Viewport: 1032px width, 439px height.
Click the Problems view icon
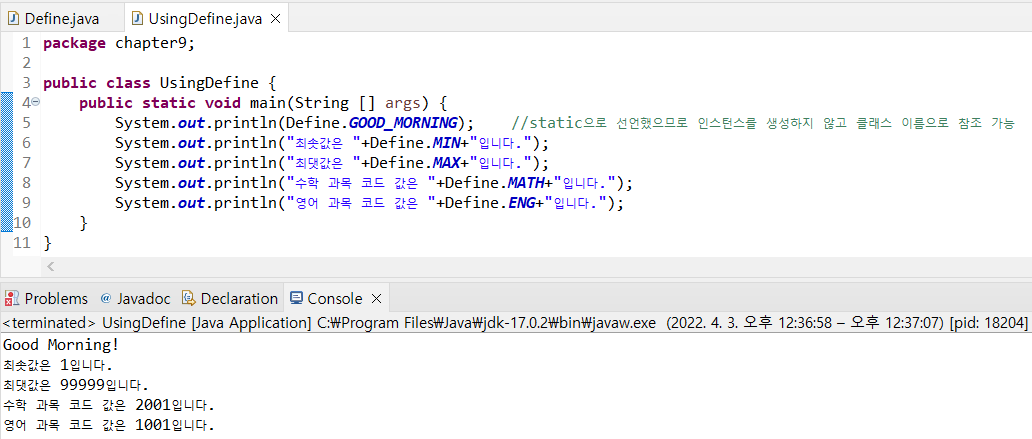click(x=13, y=298)
